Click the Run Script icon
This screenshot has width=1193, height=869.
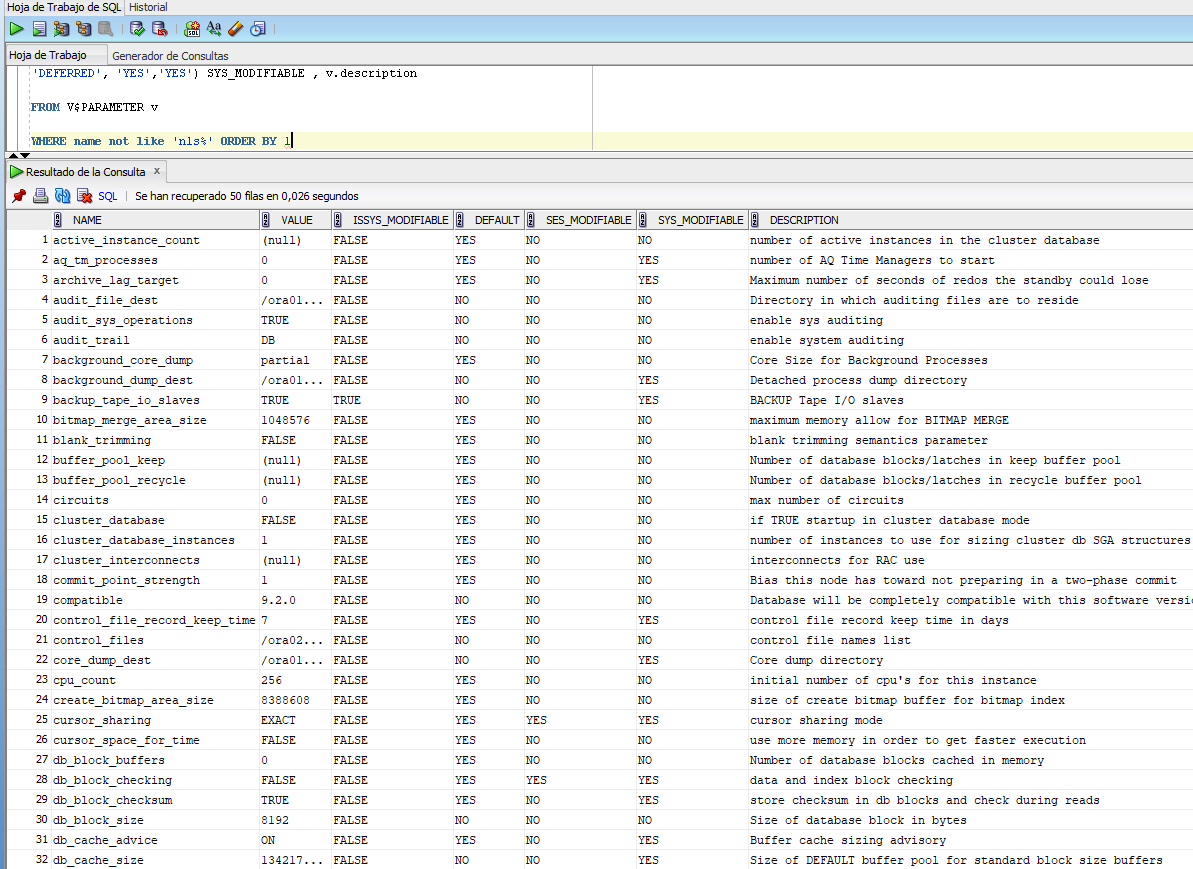(x=39, y=29)
